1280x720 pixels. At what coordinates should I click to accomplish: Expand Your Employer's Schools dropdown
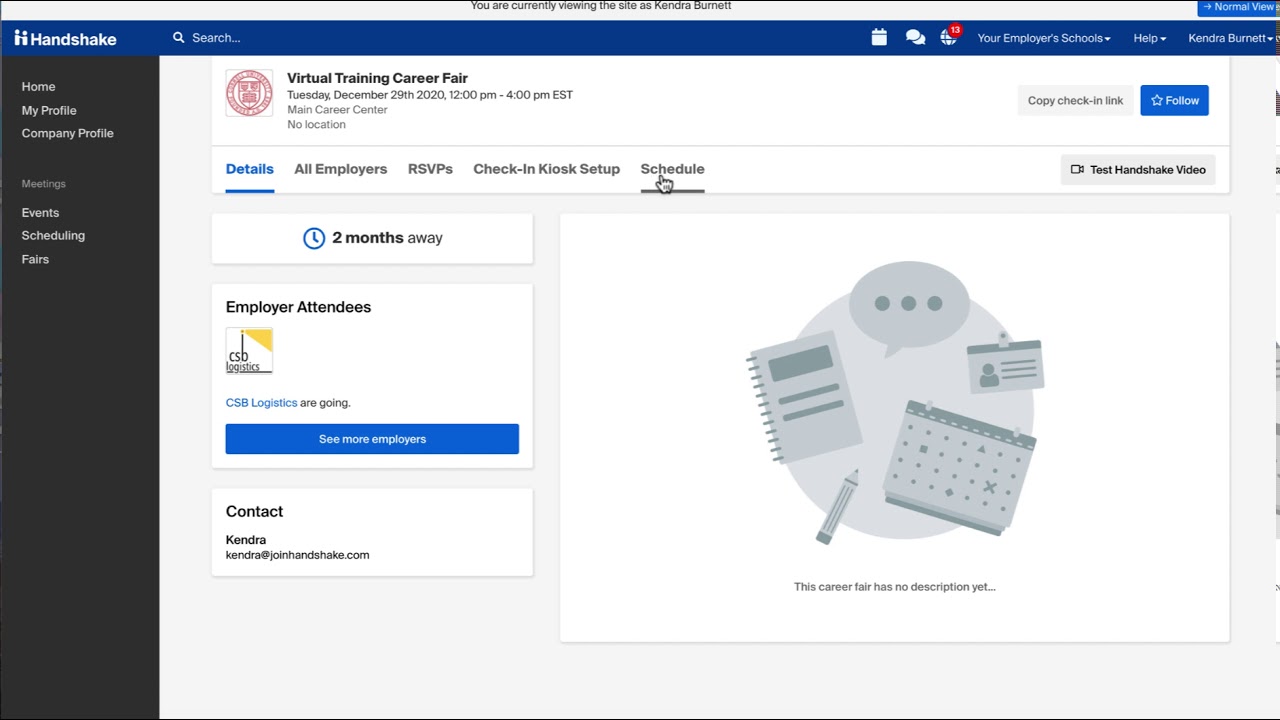coord(1044,38)
